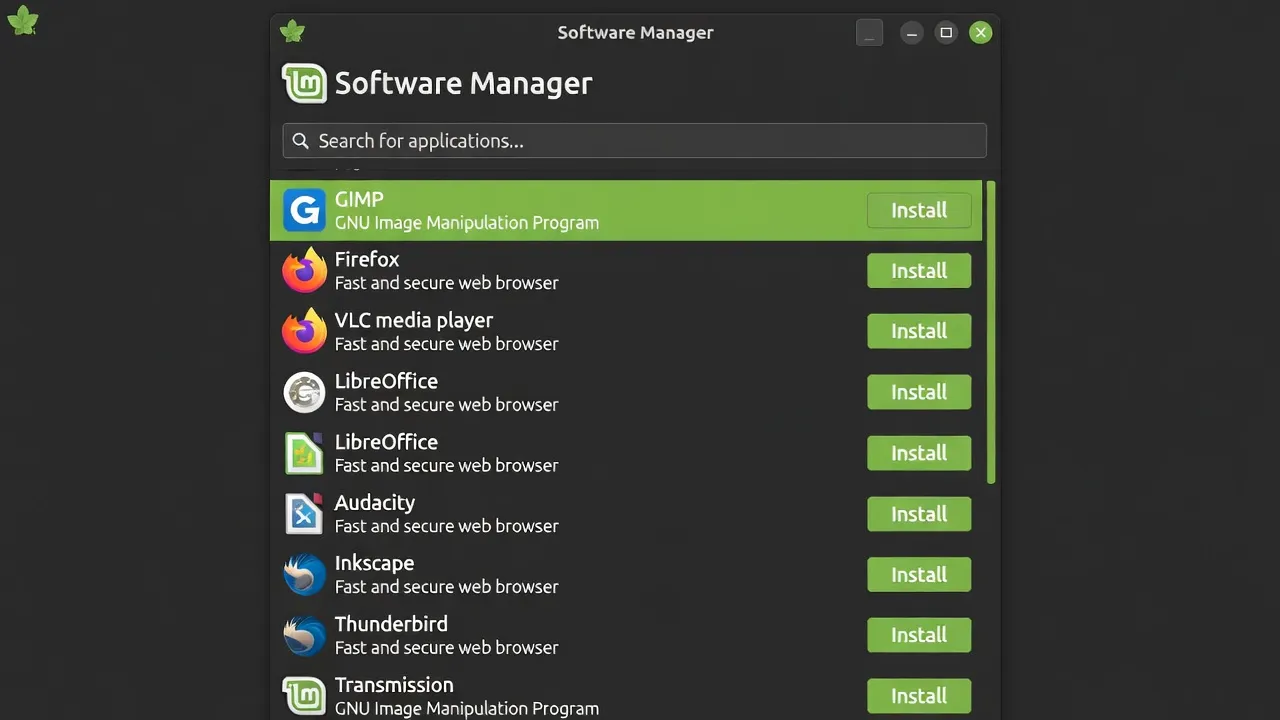Install the round-icon LibreOffice entry
This screenshot has width=1280, height=720.
[x=919, y=392]
